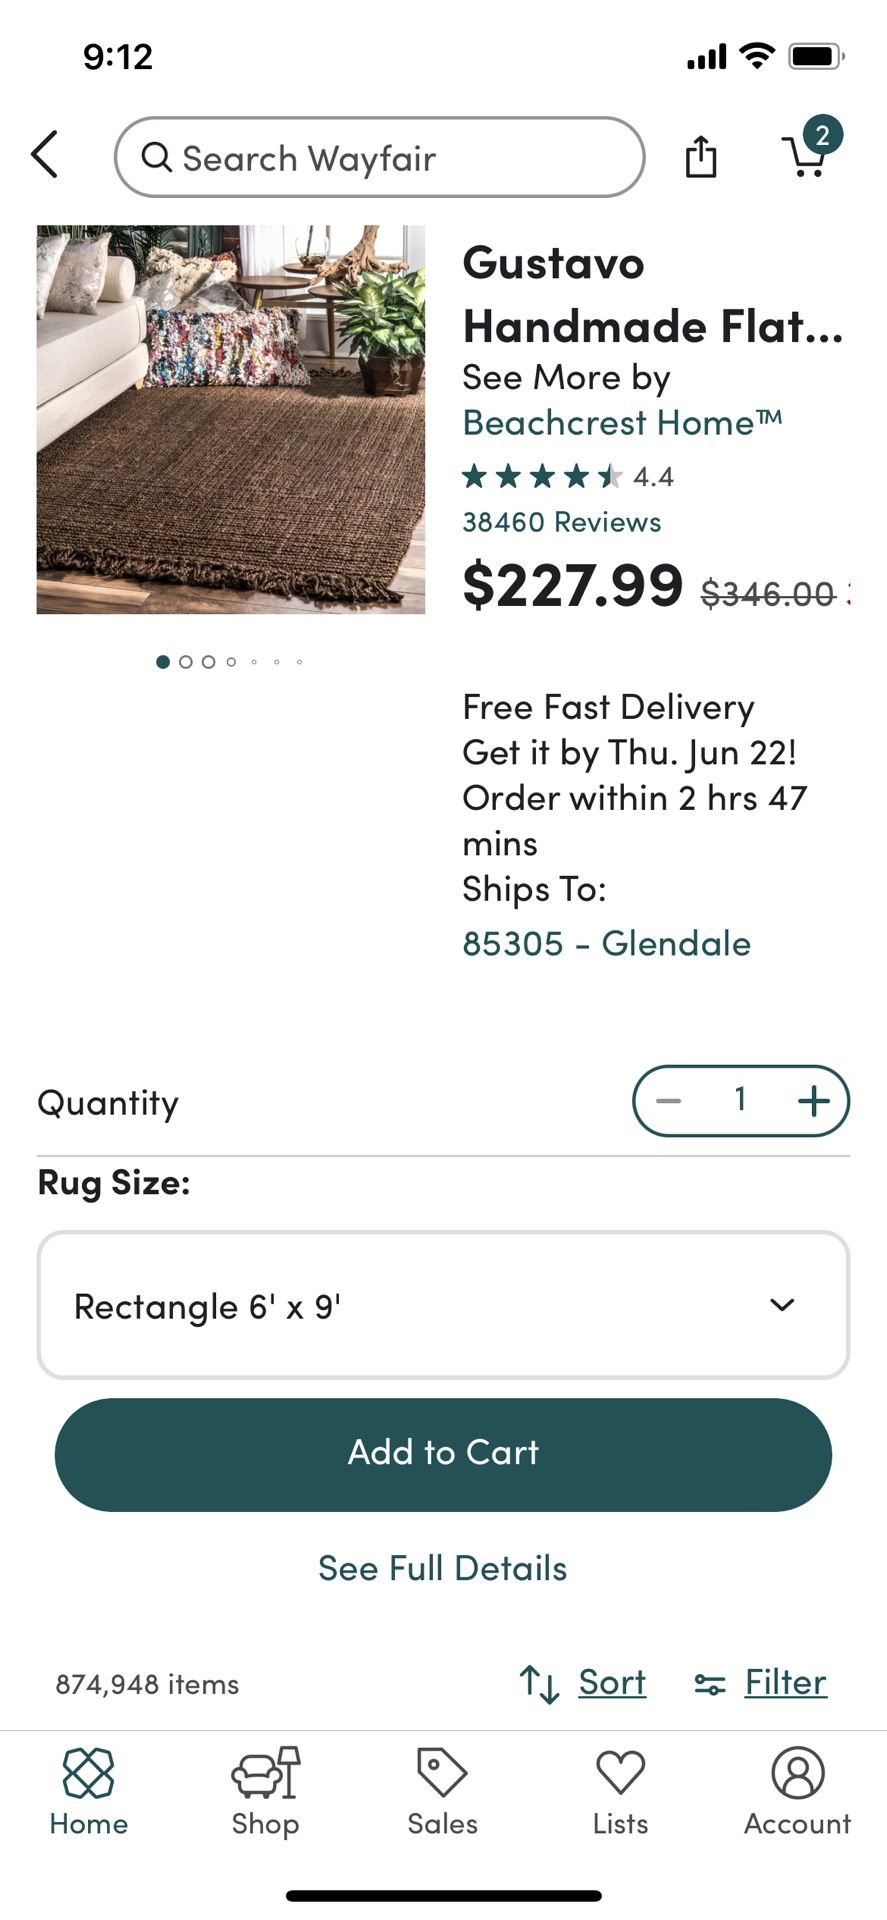Decrease quantity with the minus button
This screenshot has height=1920, width=887.
click(668, 1100)
